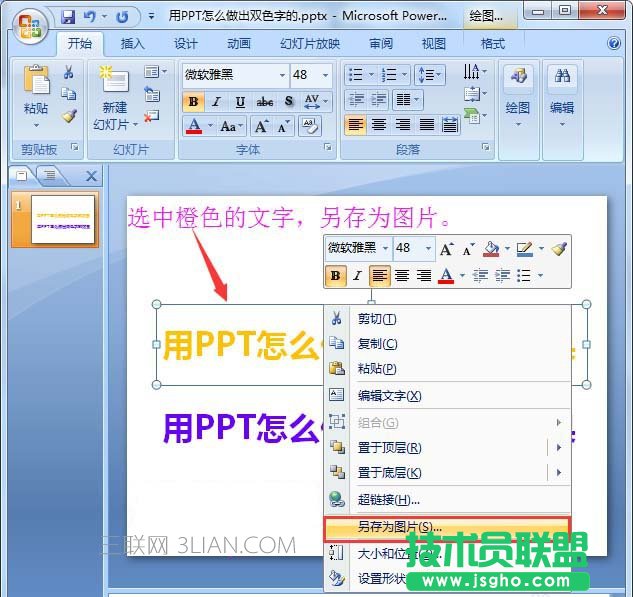The width and height of the screenshot is (633, 597).
Task: Select Format Painter on the mini toolbar
Action: [559, 249]
